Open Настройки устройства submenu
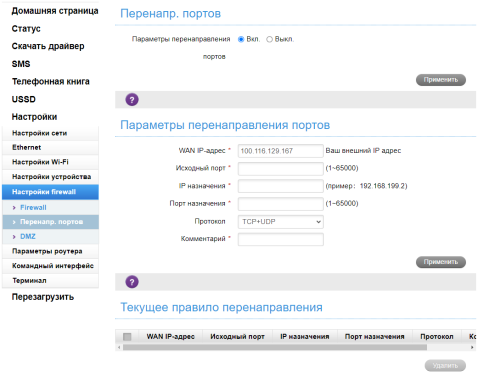This screenshot has height=382, width=500. (50, 177)
